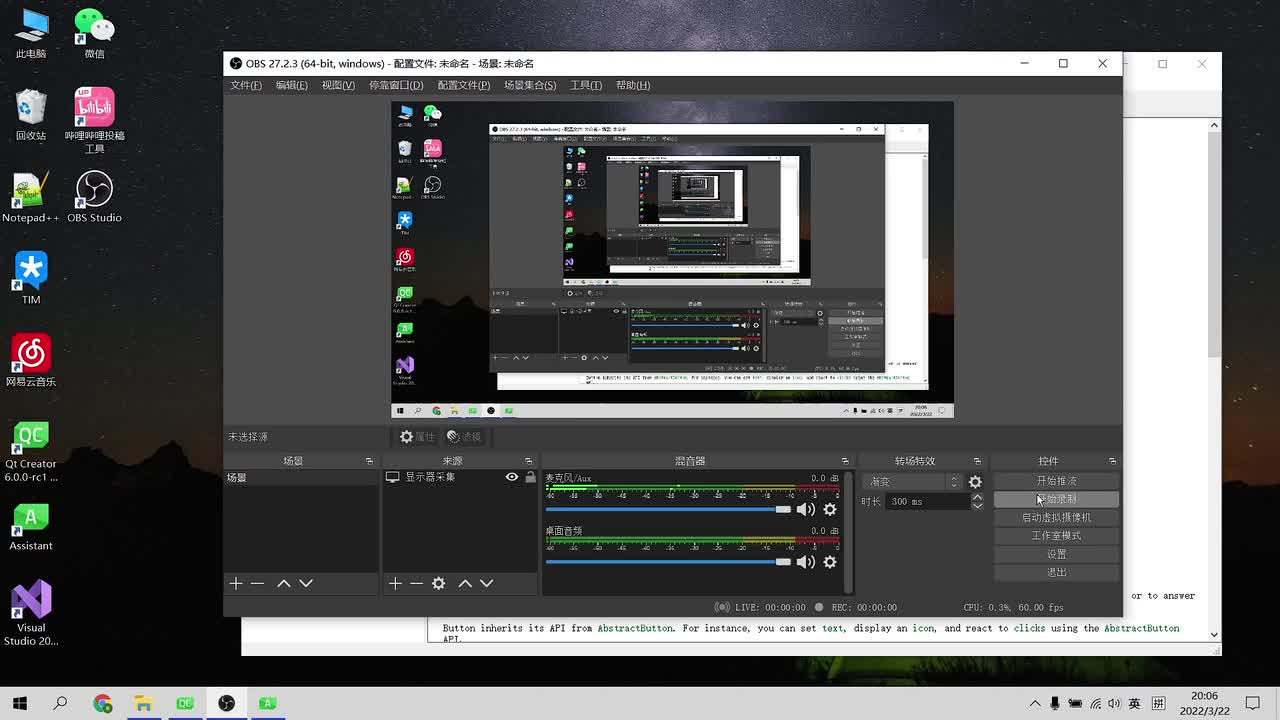The height and width of the screenshot is (720, 1280).
Task: Open the 视图(V) menu
Action: coord(338,85)
